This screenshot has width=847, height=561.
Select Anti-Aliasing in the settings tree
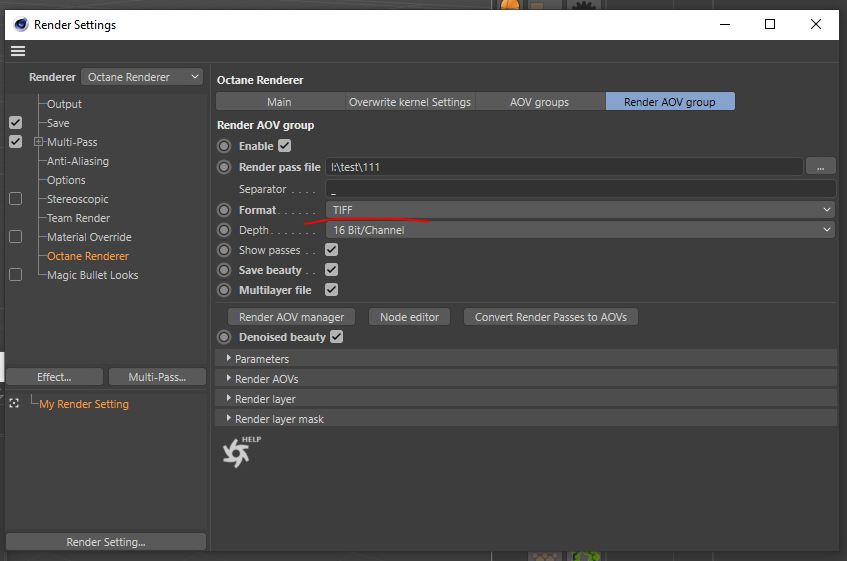point(78,161)
